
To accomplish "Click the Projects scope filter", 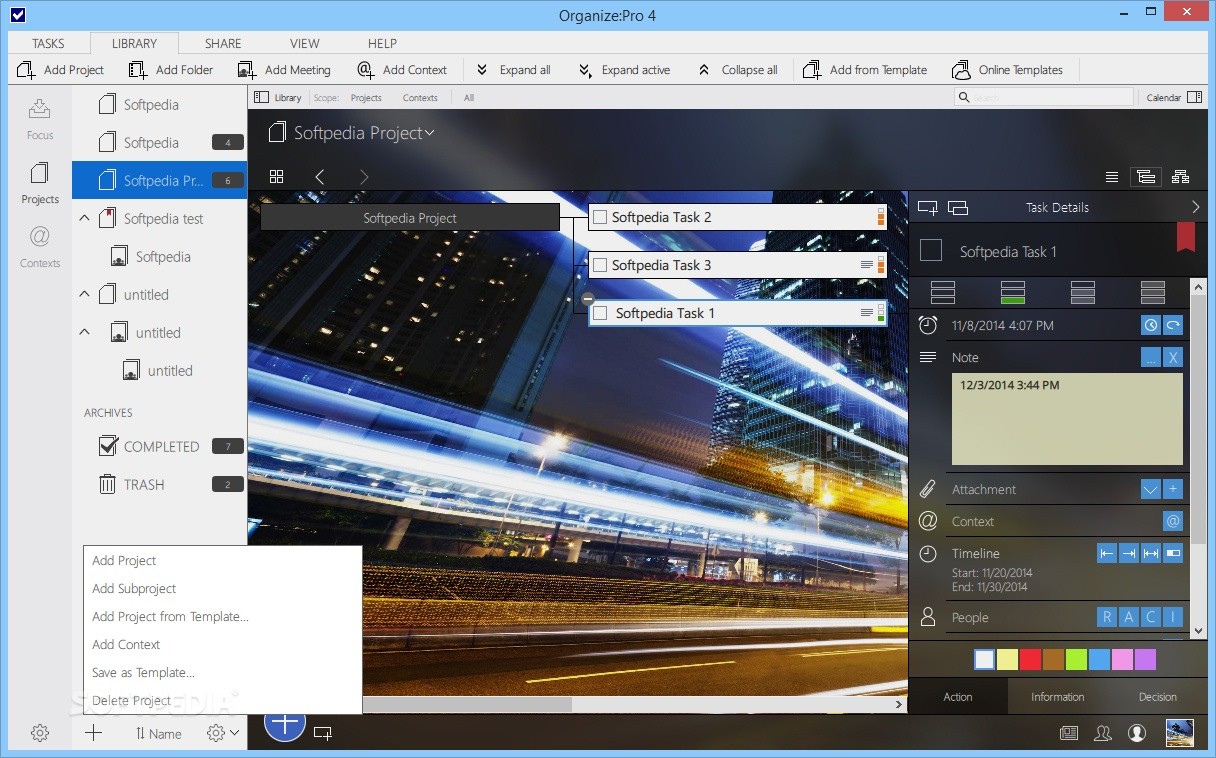I will pos(366,98).
